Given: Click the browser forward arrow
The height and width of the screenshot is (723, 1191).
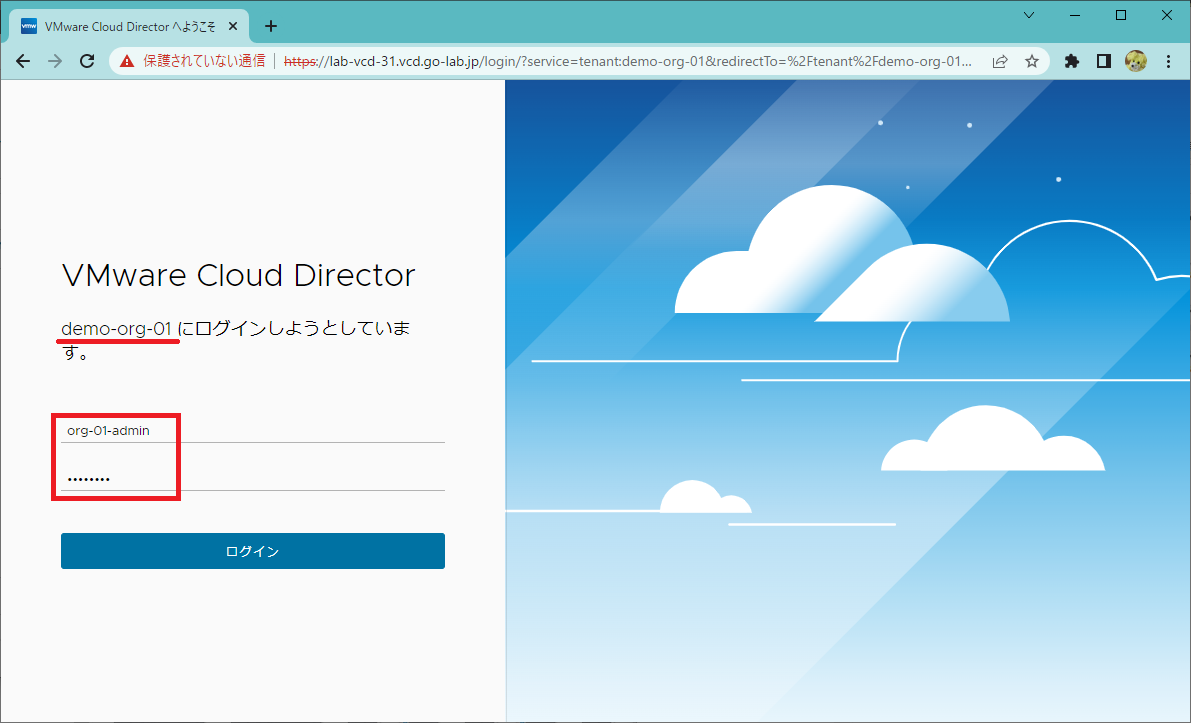Looking at the screenshot, I should point(55,62).
